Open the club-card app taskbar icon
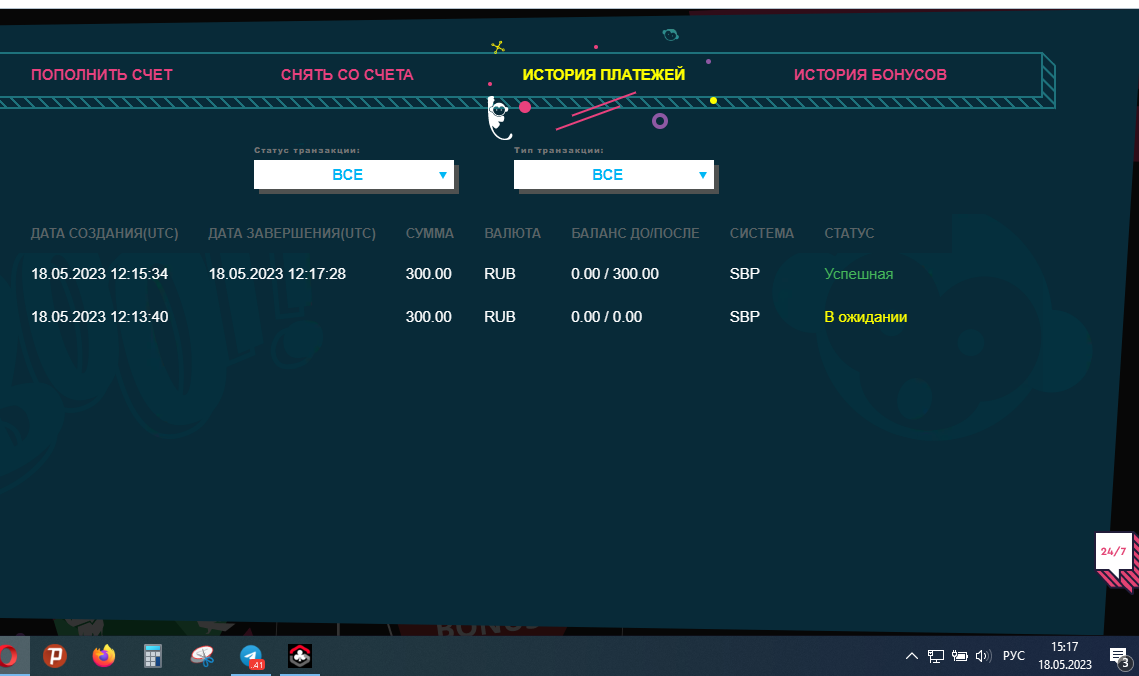The height and width of the screenshot is (676, 1139). [300, 656]
